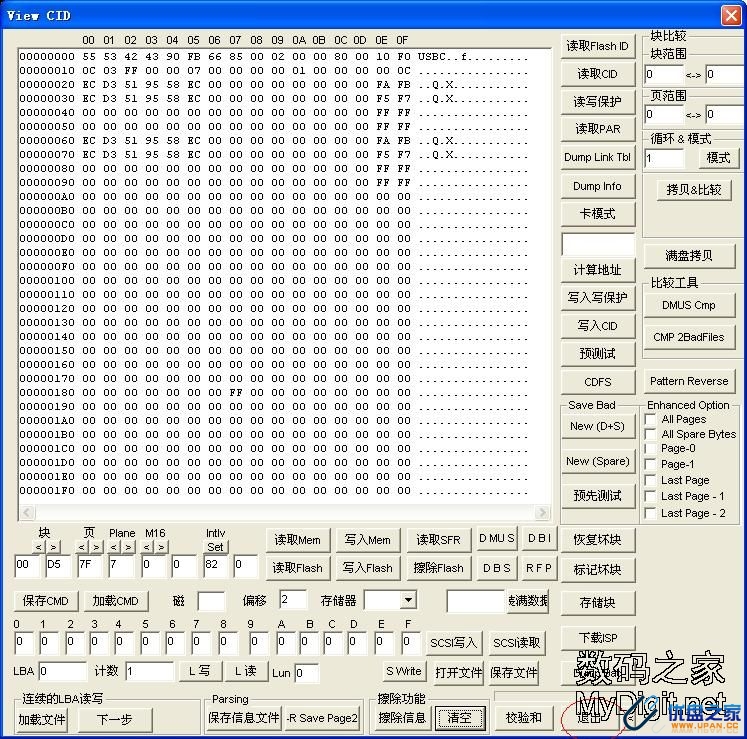Increase M16 value with right arrow

(x=162, y=547)
